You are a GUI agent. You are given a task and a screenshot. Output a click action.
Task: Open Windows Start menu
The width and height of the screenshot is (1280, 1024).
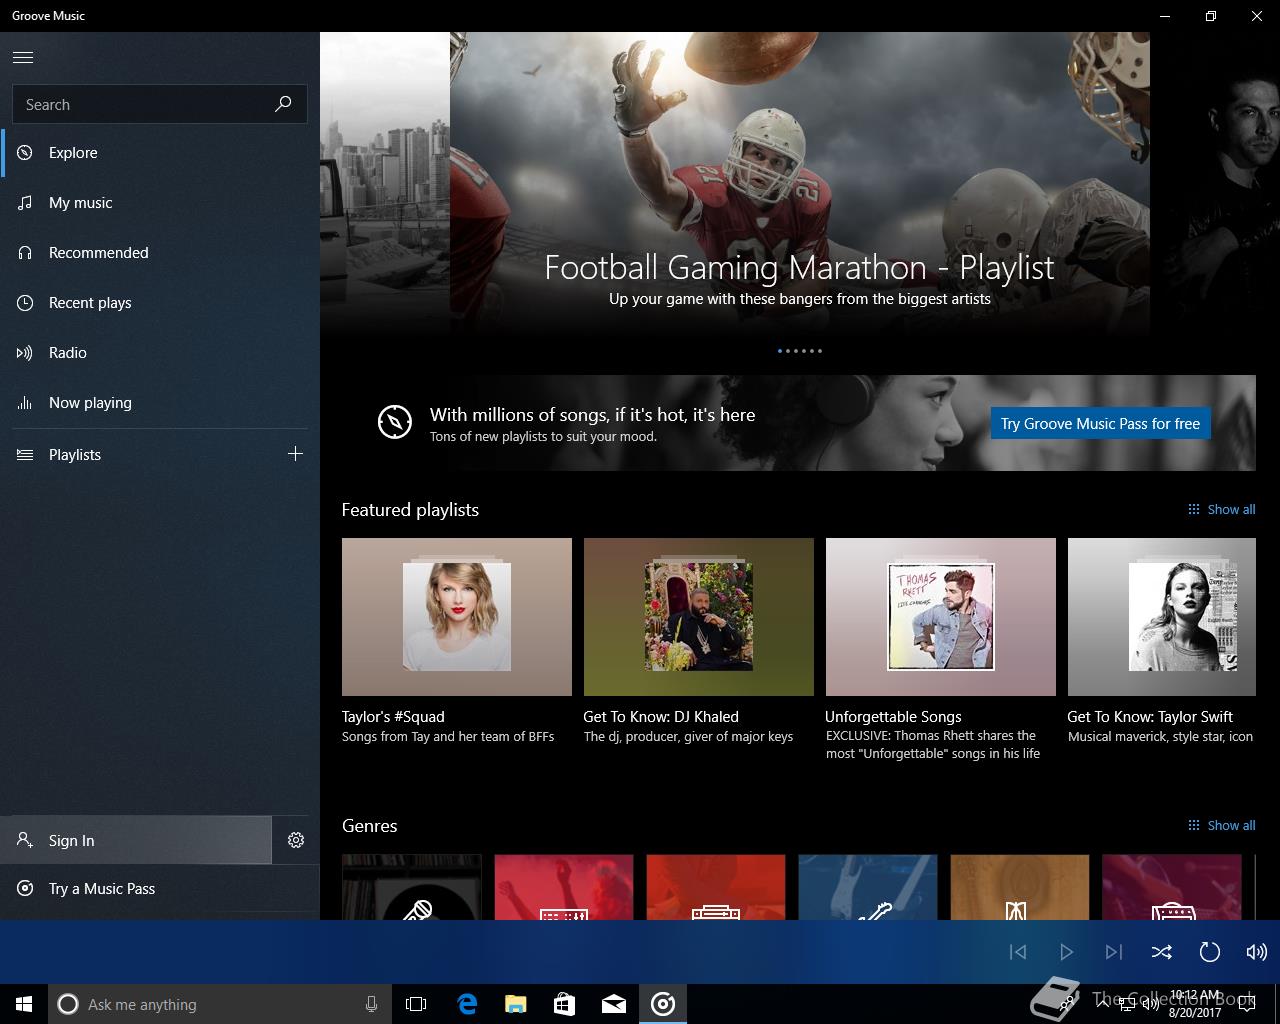(x=24, y=1004)
